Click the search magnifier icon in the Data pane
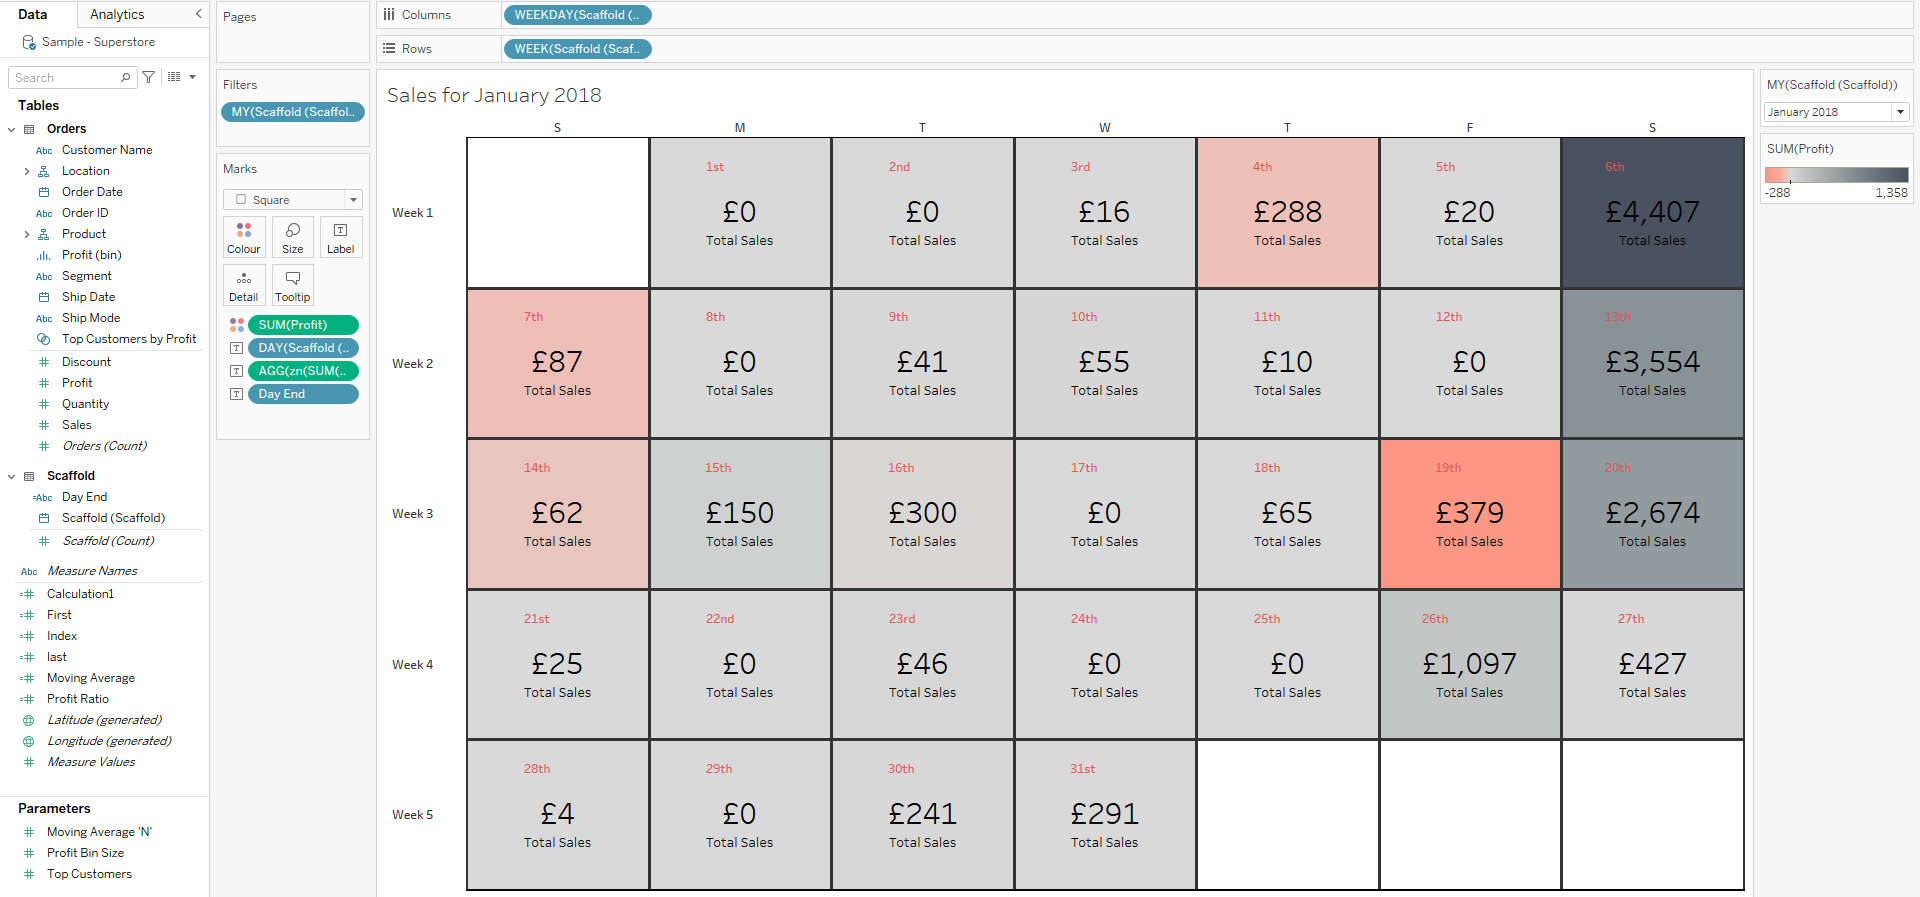1920x897 pixels. click(x=125, y=77)
